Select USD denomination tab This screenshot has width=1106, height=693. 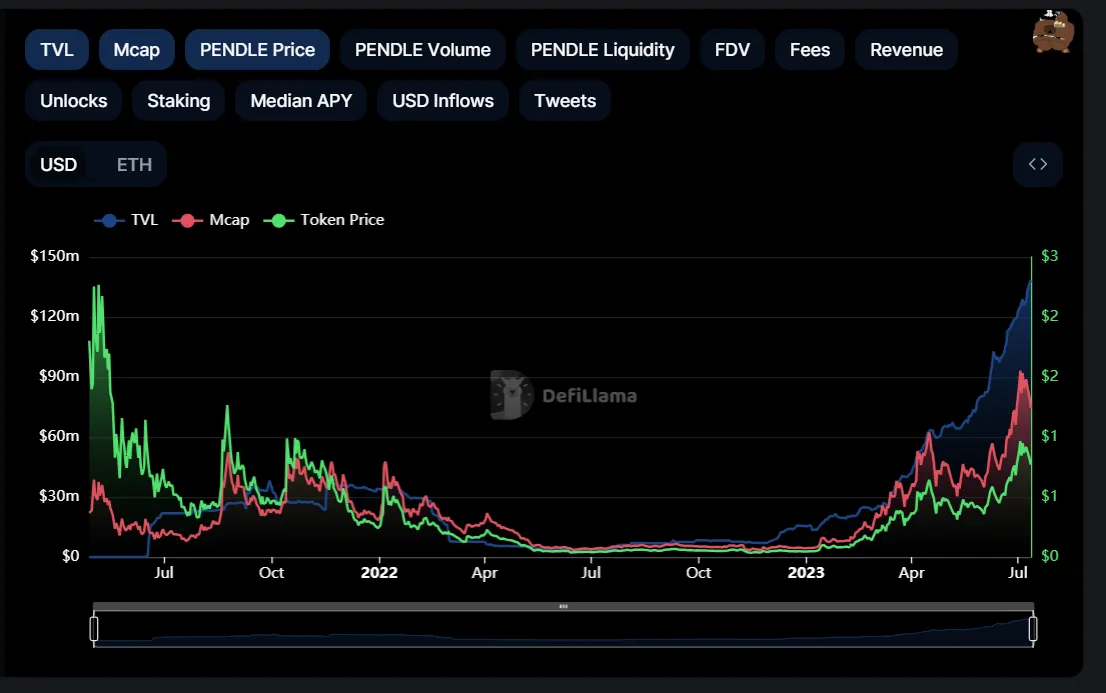(59, 164)
